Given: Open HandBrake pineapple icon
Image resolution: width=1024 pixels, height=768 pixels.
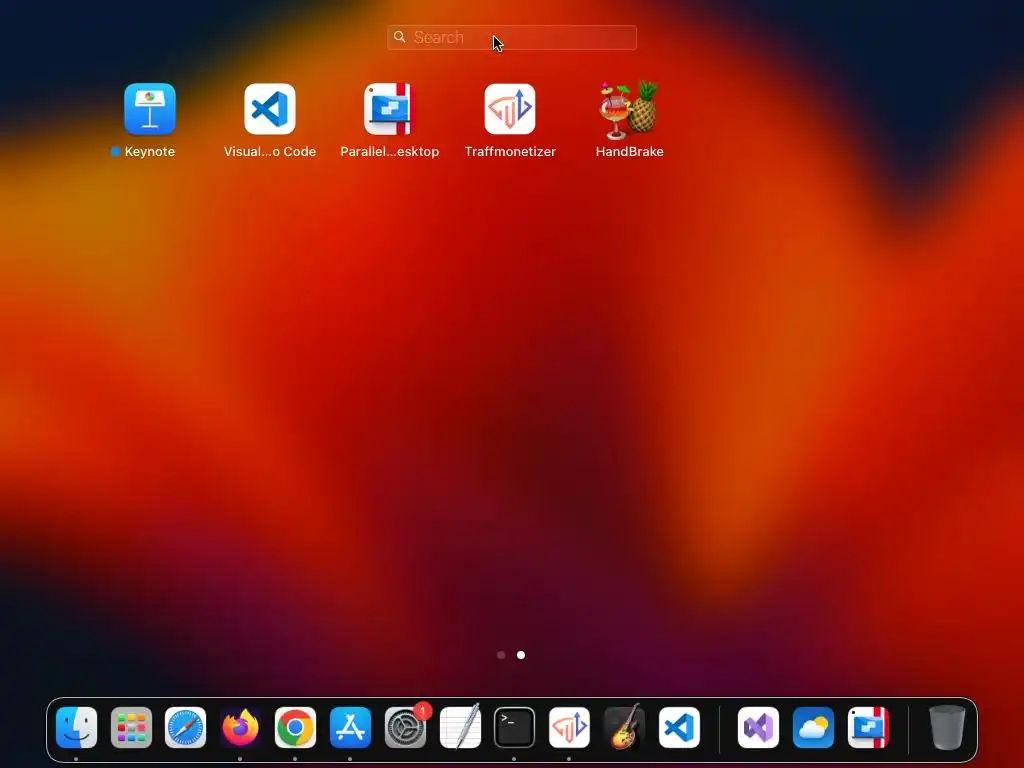Looking at the screenshot, I should [x=630, y=110].
